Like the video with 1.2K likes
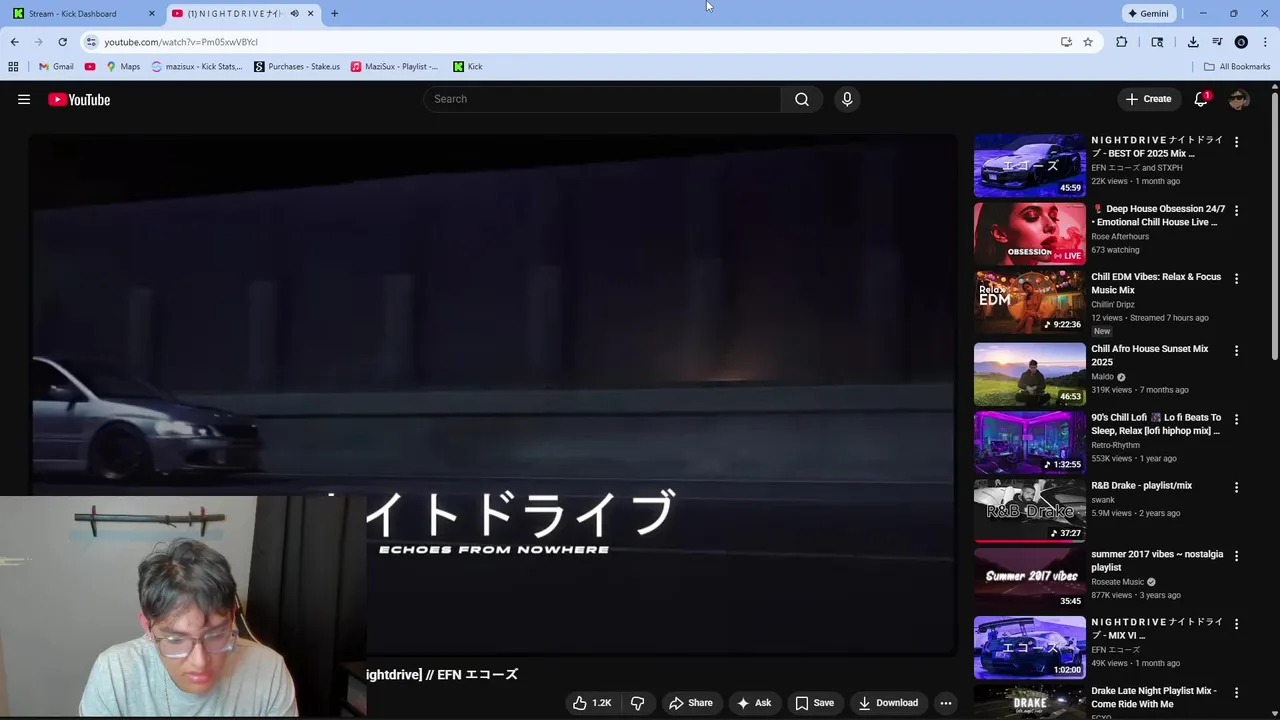The image size is (1280, 720). 591,703
